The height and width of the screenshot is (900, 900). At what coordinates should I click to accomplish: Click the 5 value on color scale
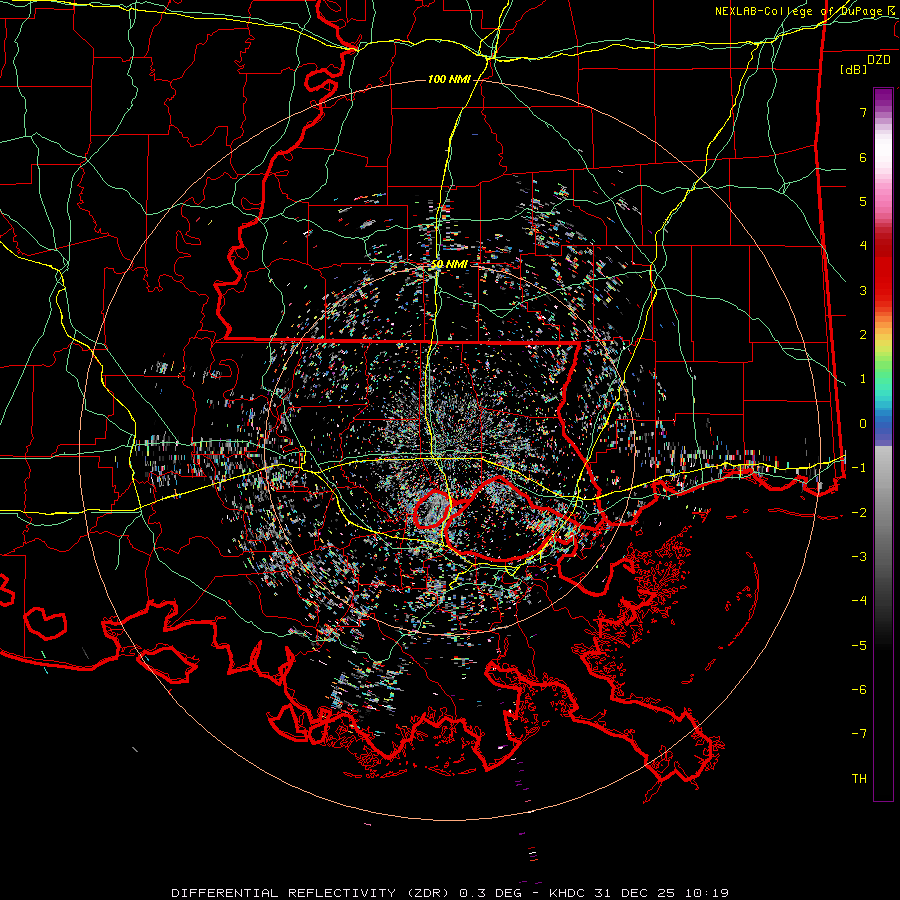pyautogui.click(x=863, y=201)
